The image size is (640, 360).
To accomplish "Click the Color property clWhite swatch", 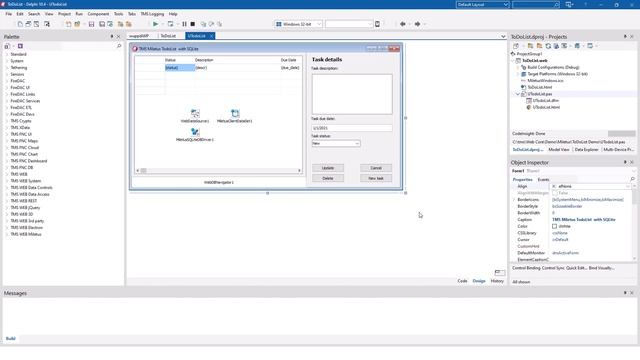I will [x=554, y=226].
